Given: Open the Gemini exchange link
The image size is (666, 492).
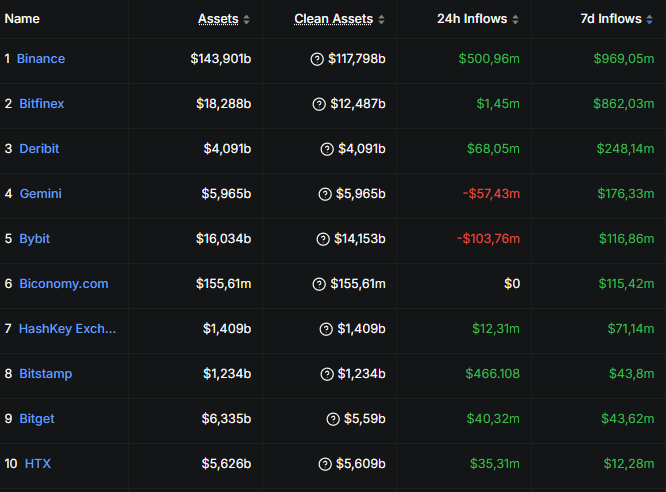Looking at the screenshot, I should (40, 194).
